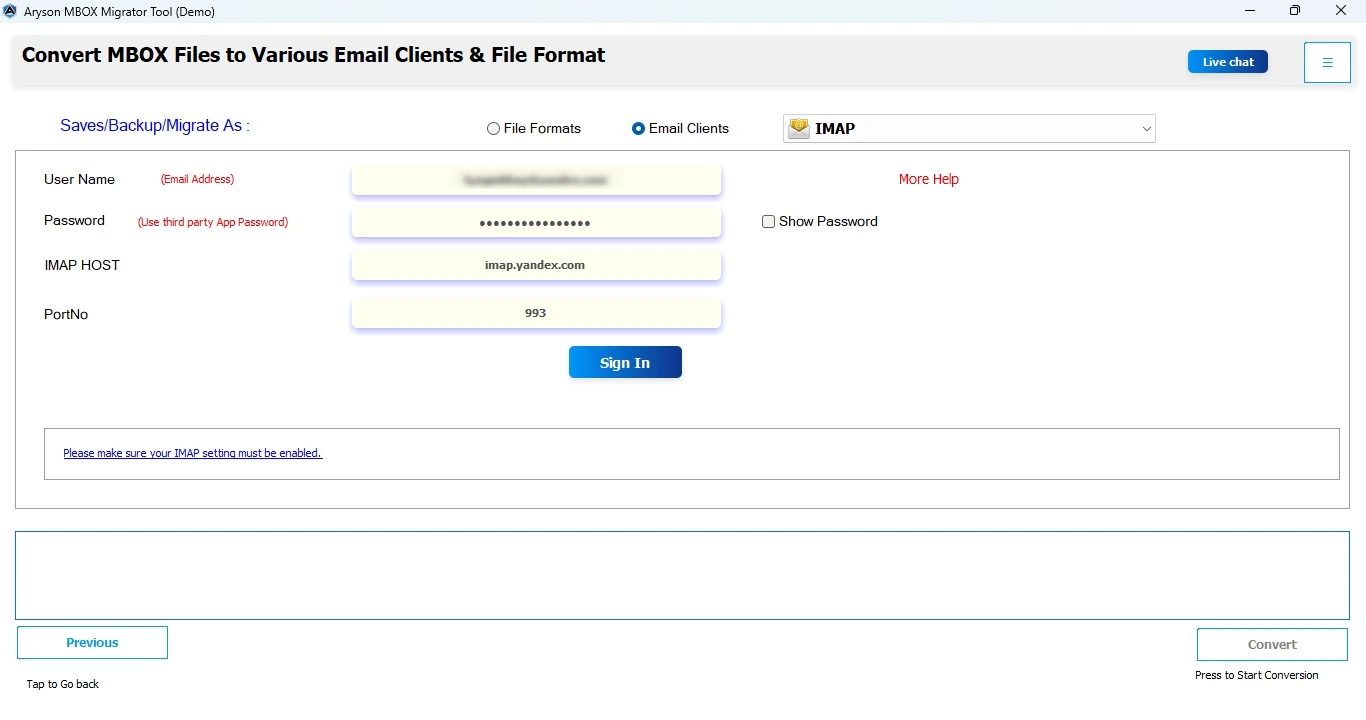Enable the Show Password checkbox
The width and height of the screenshot is (1366, 720).
click(x=768, y=222)
